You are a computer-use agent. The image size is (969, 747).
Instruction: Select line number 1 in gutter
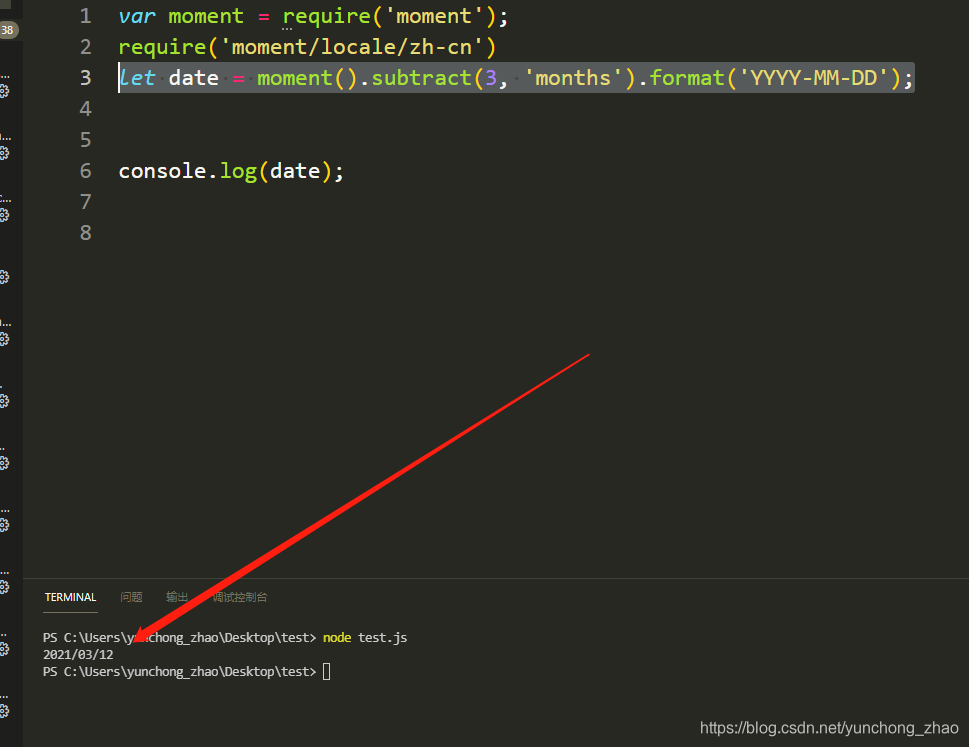85,16
